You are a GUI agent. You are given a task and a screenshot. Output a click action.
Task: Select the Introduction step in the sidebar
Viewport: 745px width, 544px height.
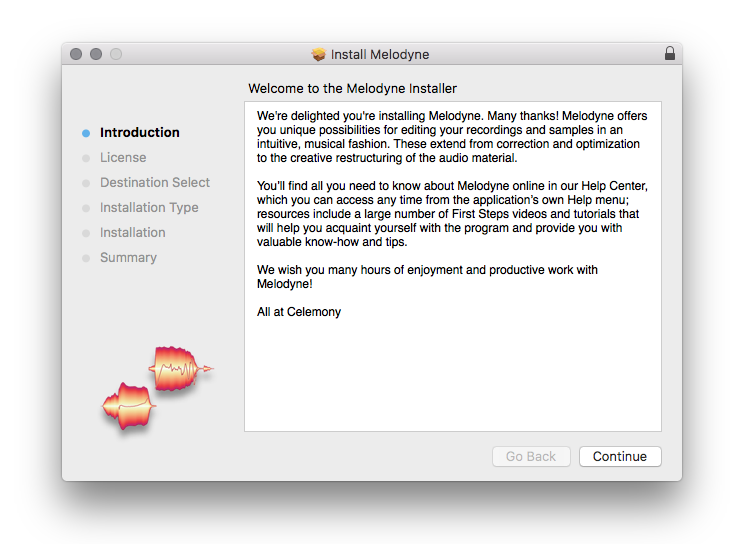pyautogui.click(x=140, y=132)
